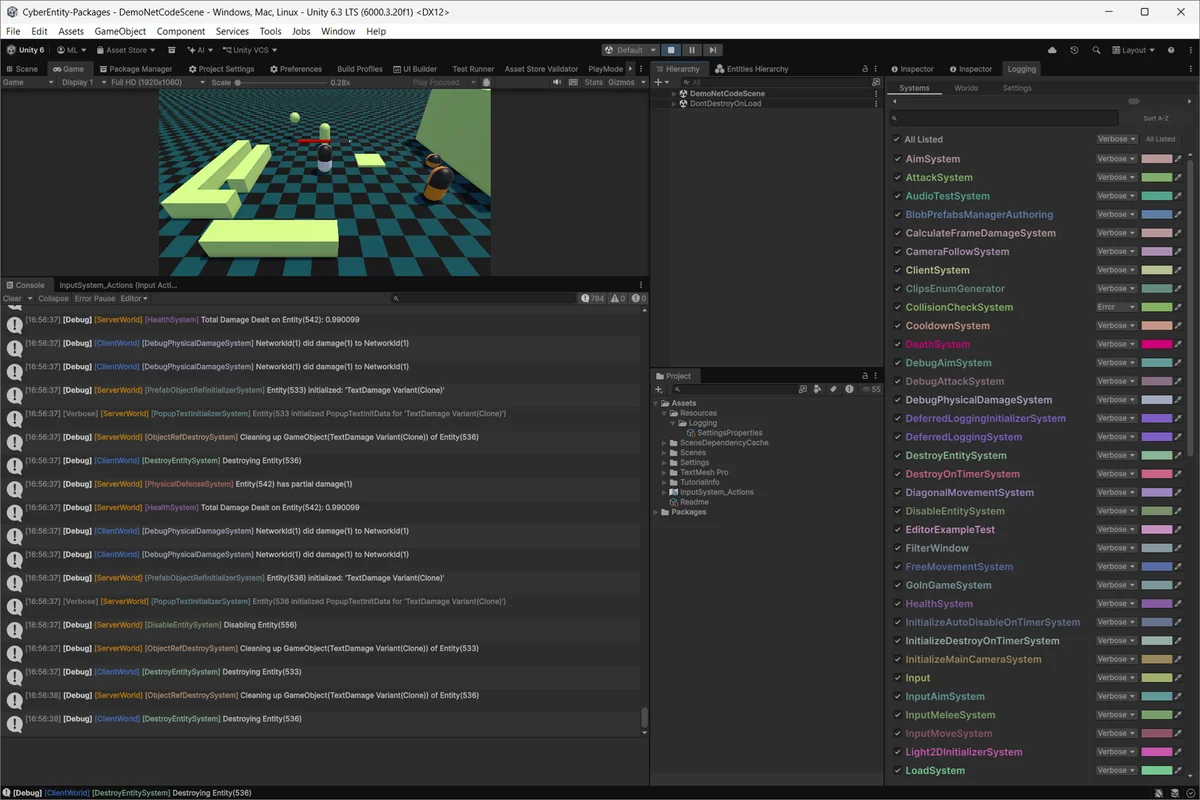This screenshot has height=800, width=1200.
Task: Open DemoNetCodeScene row options menu
Action: pos(876,93)
